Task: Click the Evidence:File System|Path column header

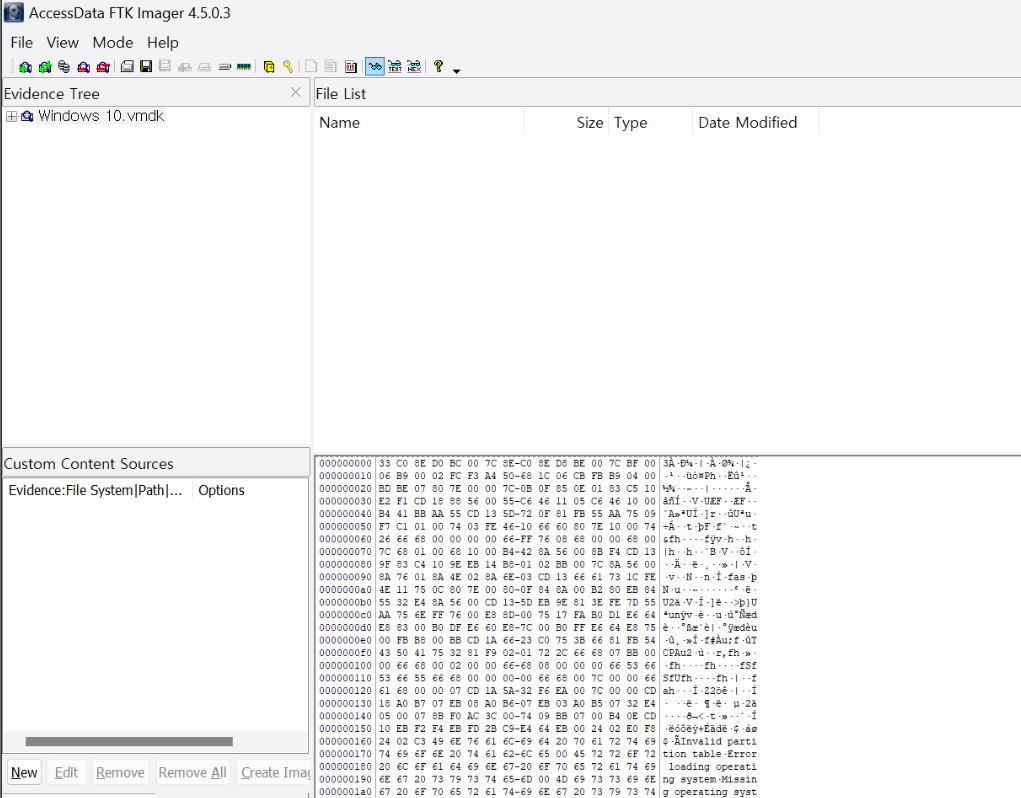Action: click(x=98, y=490)
